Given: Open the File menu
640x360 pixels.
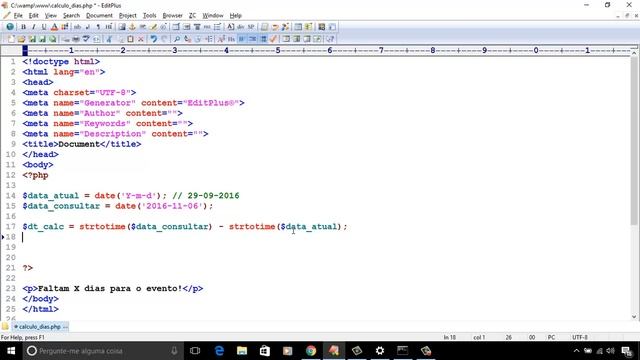Looking at the screenshot, I should coord(18,16).
